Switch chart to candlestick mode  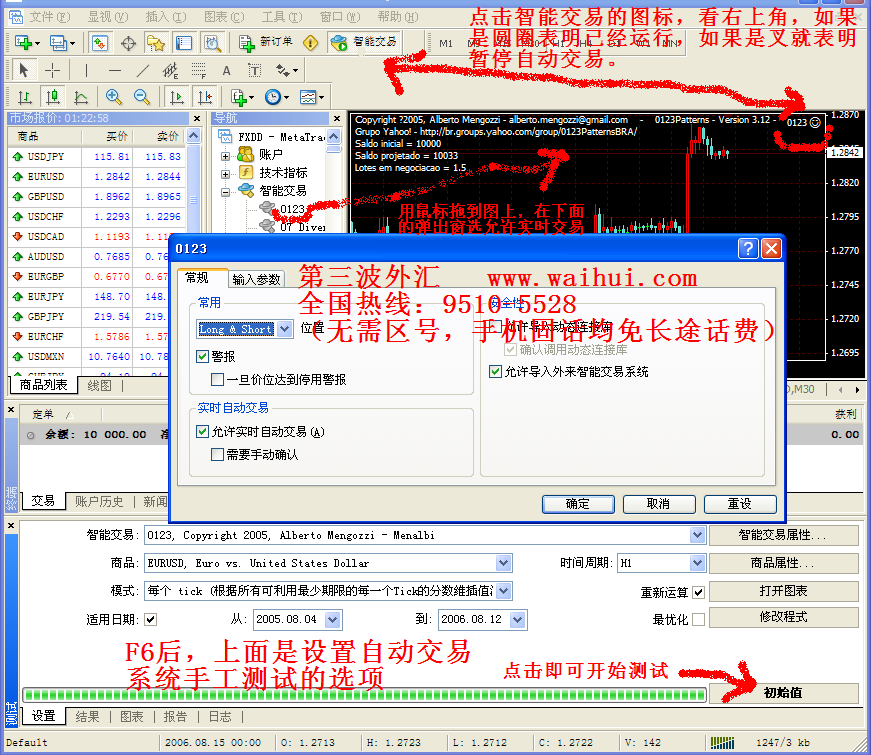tap(53, 98)
